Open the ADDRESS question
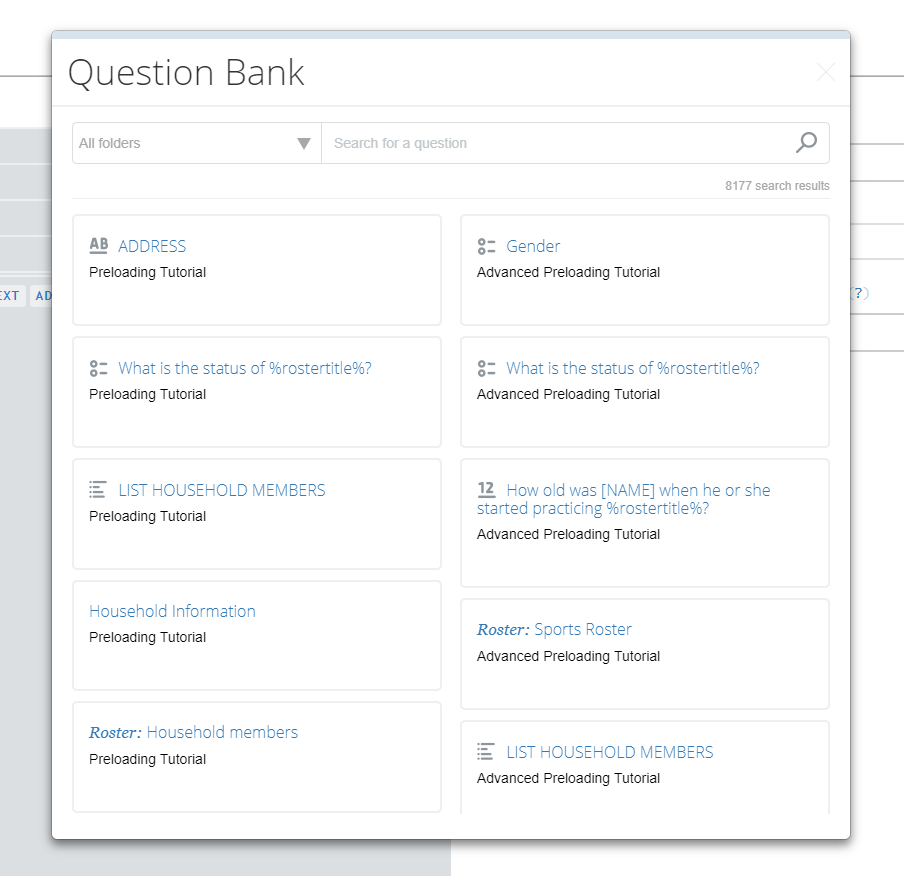 point(152,246)
